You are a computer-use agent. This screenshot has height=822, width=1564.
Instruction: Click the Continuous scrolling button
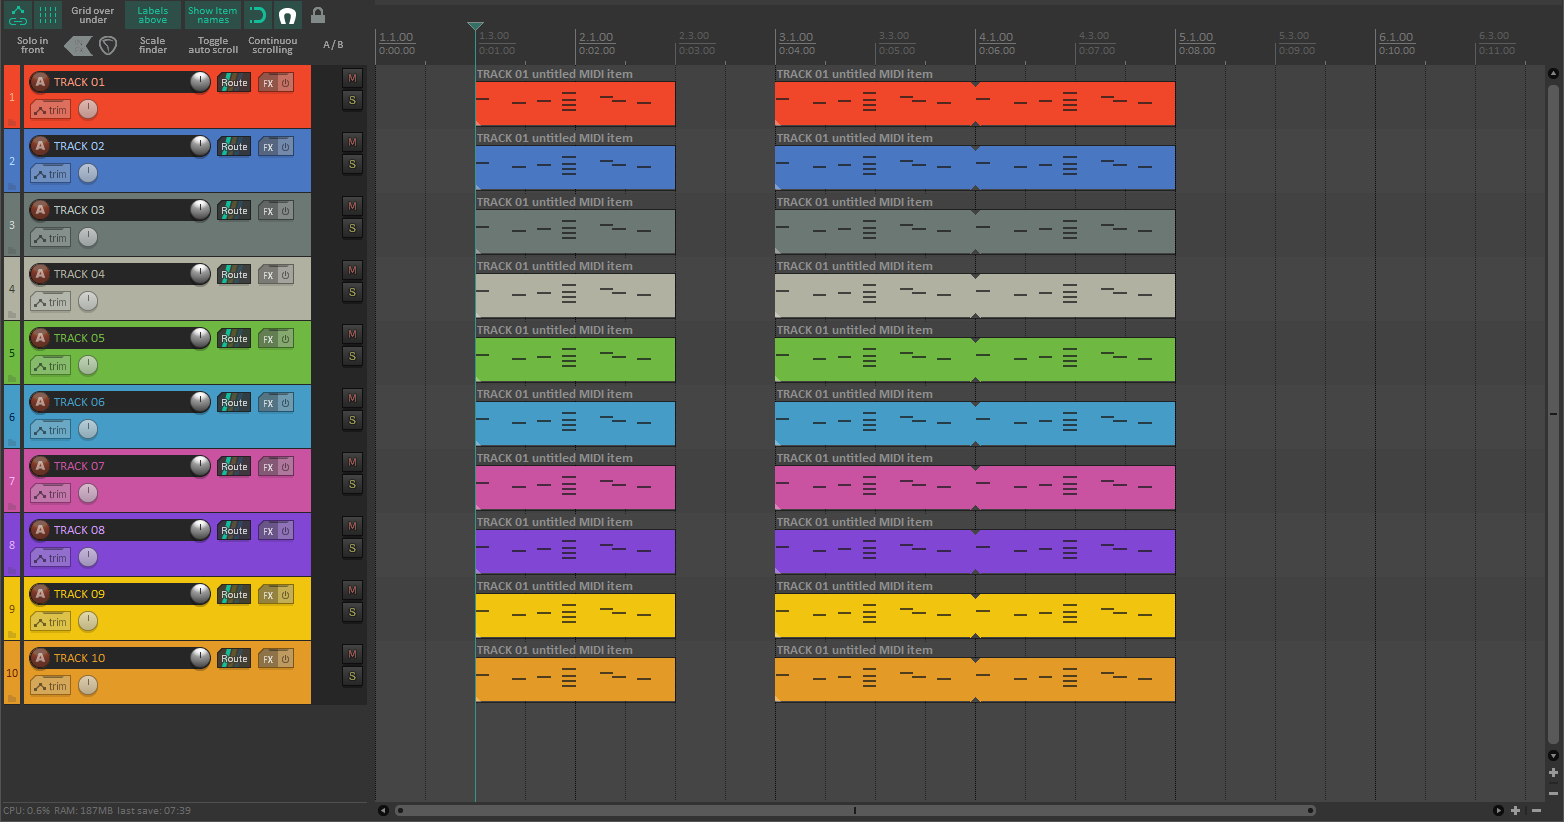pyautogui.click(x=273, y=45)
